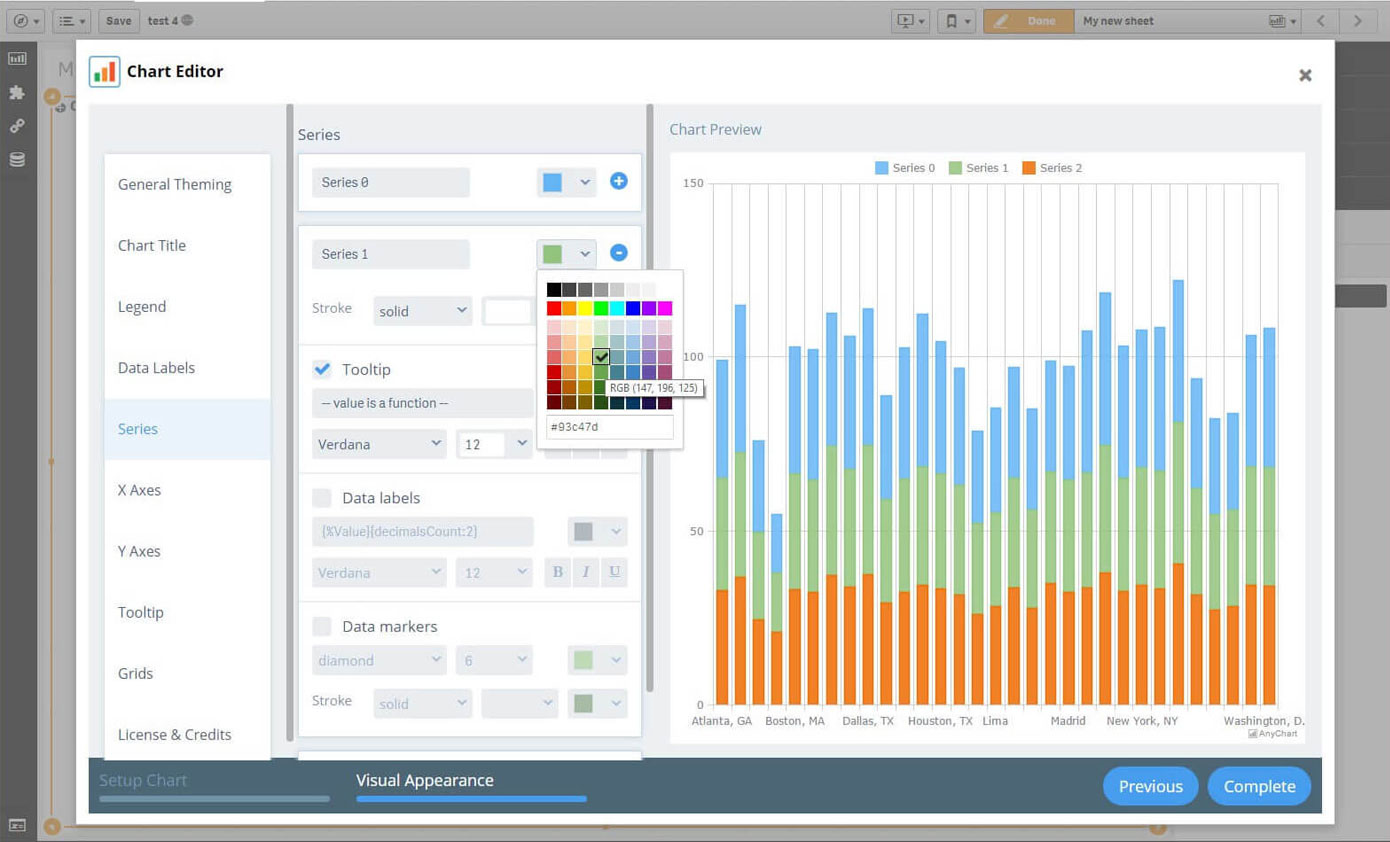
Task: Add a new series with the plus icon
Action: tap(618, 181)
